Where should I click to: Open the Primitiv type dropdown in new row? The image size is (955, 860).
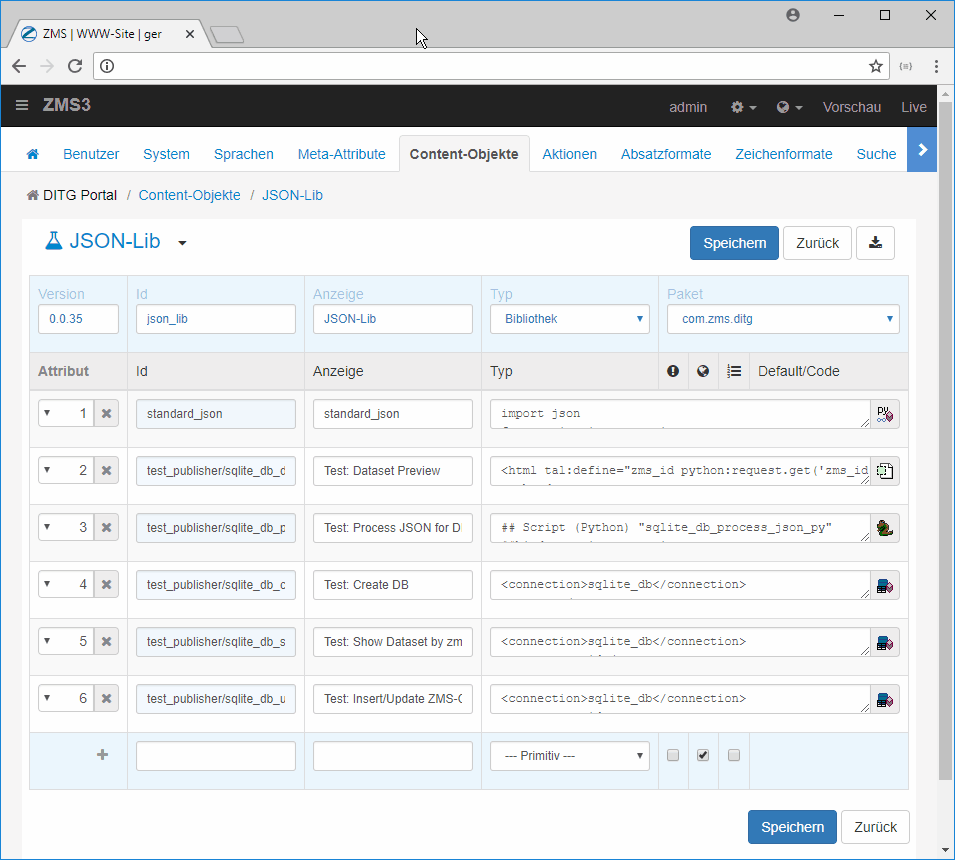coord(570,756)
